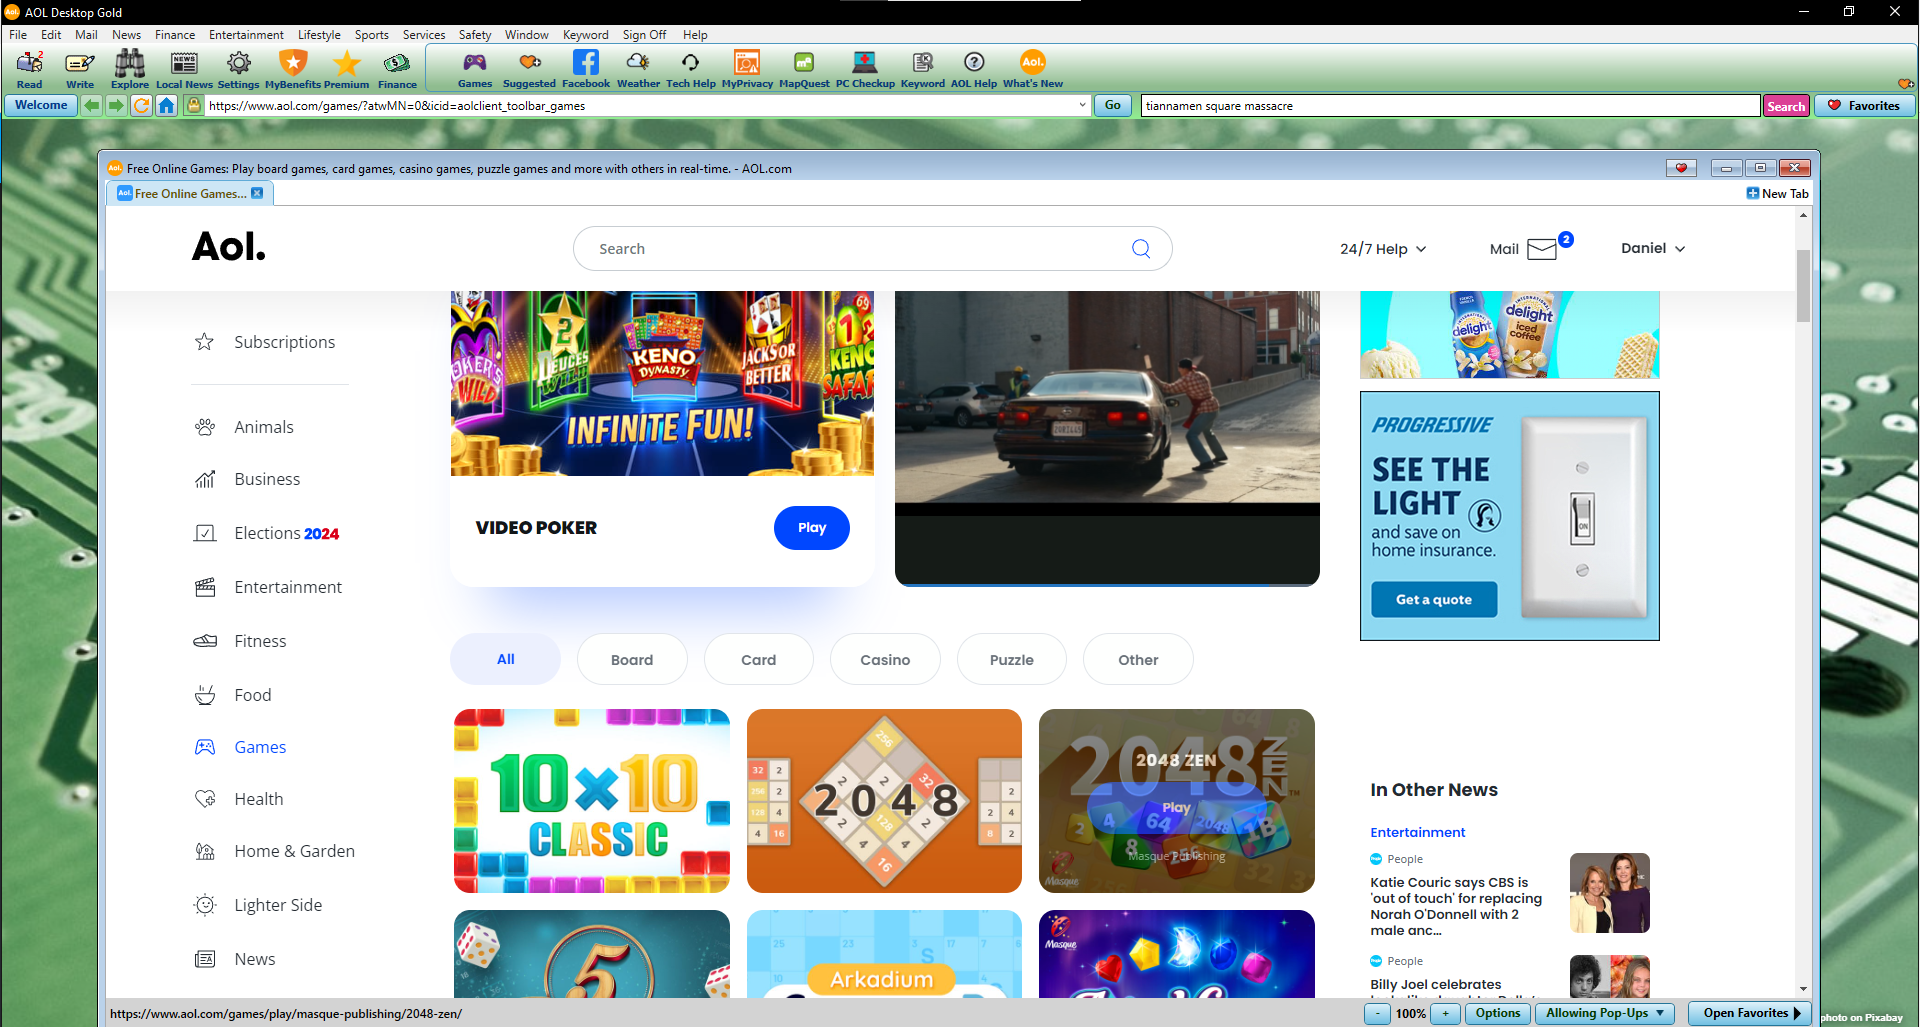Reload the page with the refresh icon
Screen dimensions: 1920x1027
click(142, 106)
